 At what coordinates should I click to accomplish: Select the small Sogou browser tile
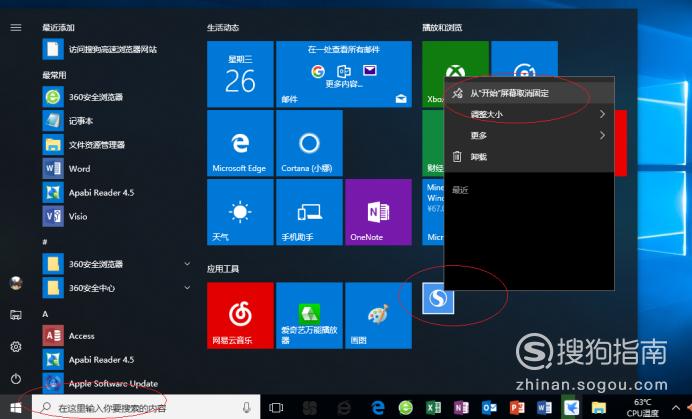pos(438,298)
